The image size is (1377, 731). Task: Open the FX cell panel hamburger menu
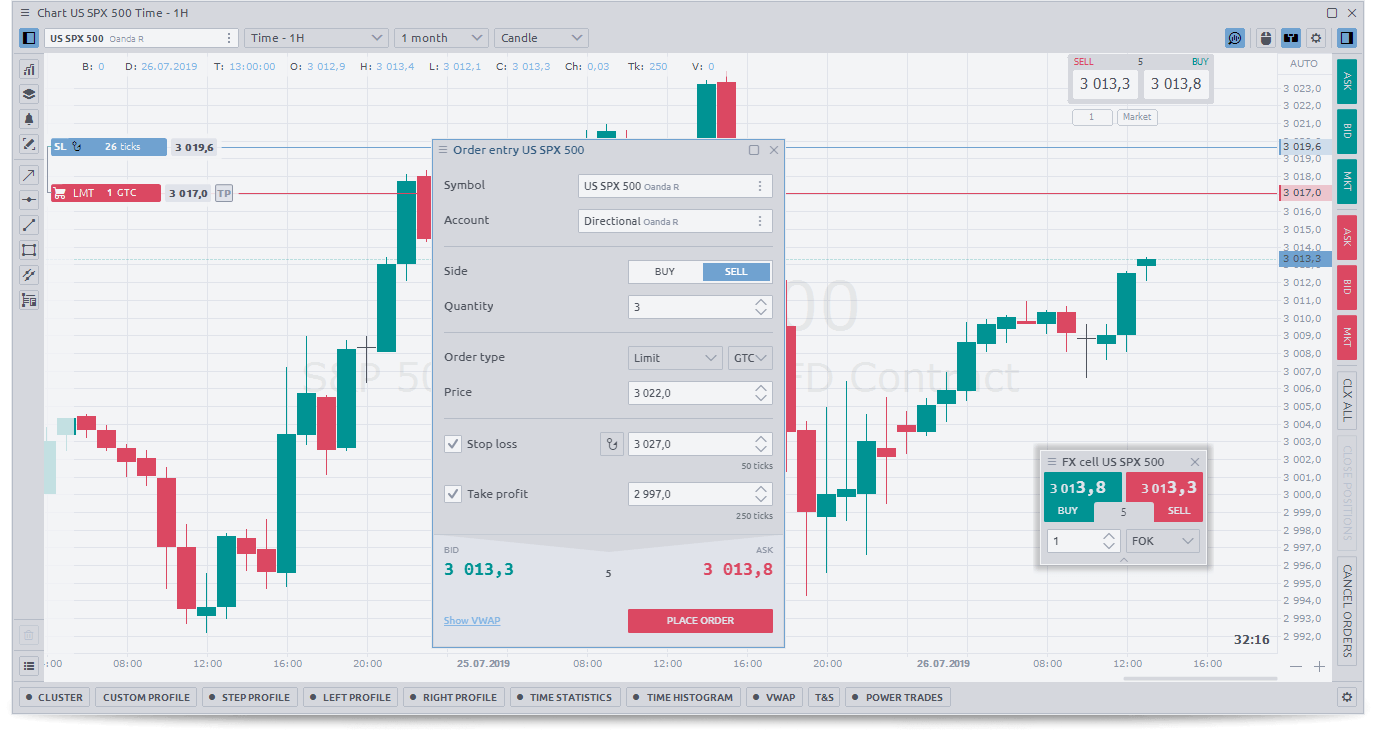[1052, 462]
